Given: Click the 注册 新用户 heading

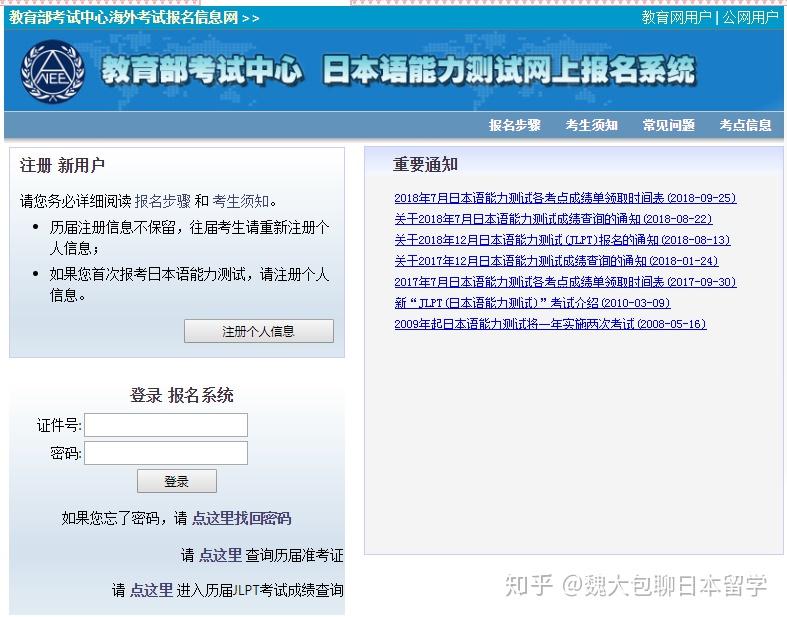Looking at the screenshot, I should [x=62, y=165].
